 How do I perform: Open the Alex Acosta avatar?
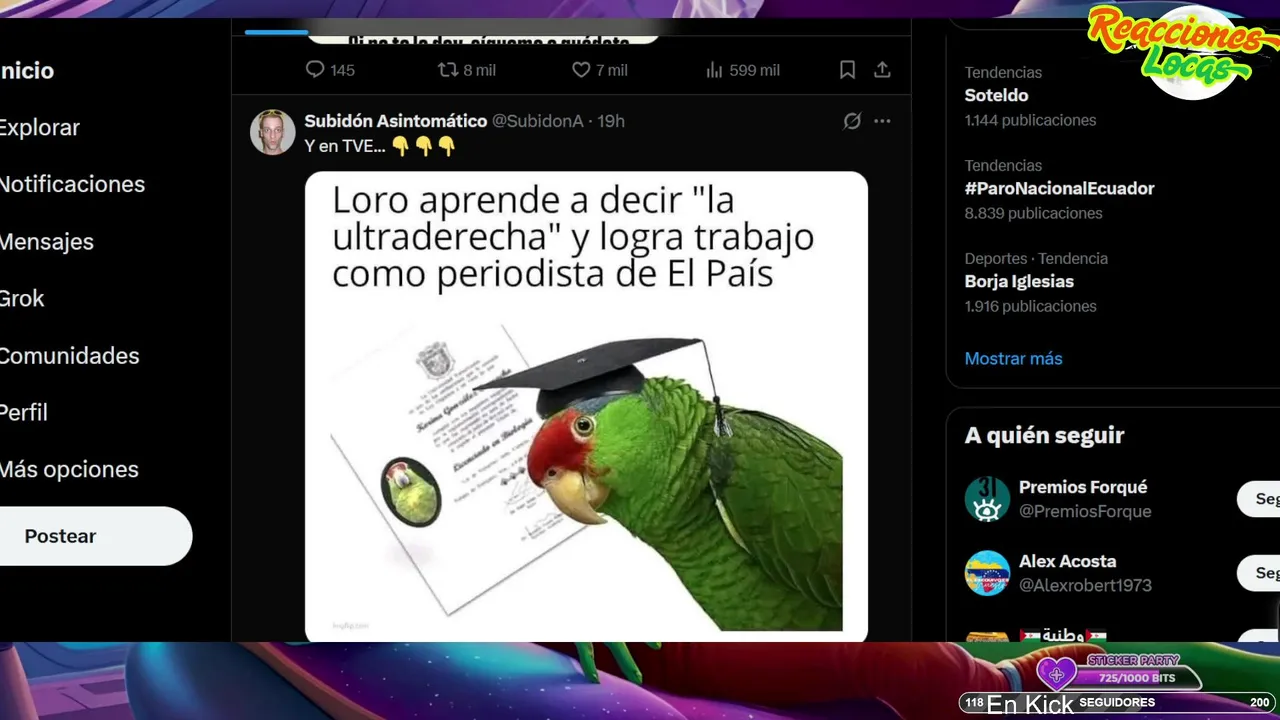coord(987,573)
